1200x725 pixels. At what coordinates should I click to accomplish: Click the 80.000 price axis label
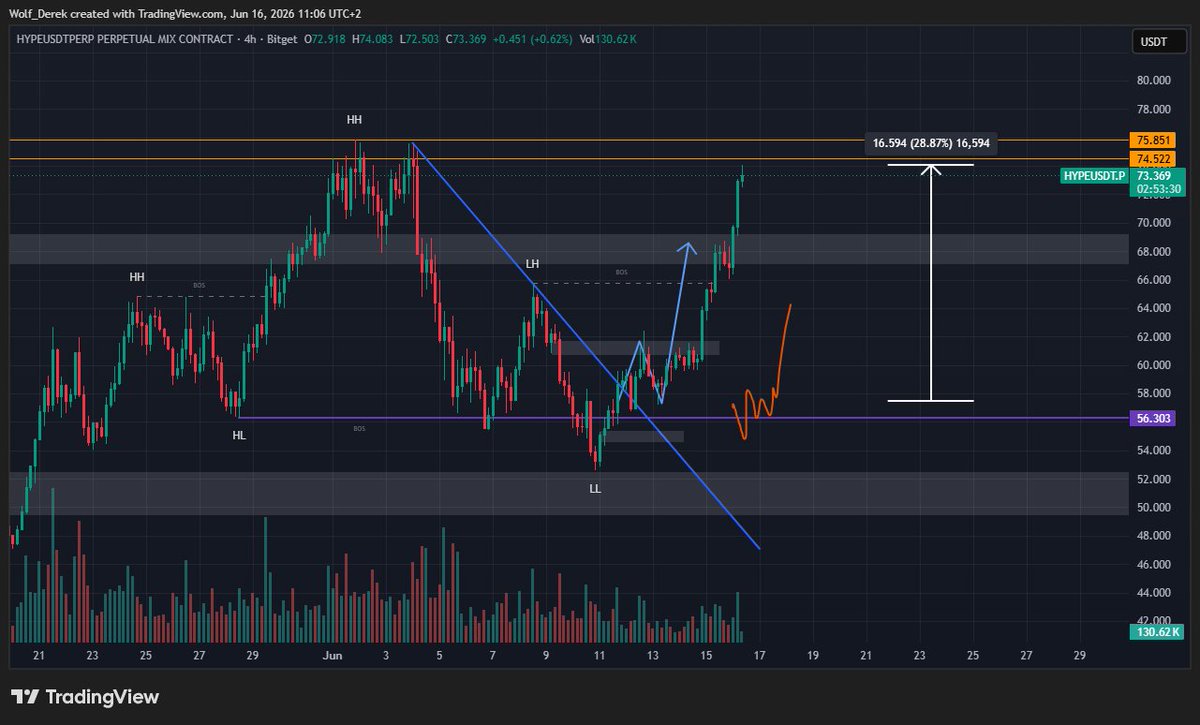(1152, 80)
